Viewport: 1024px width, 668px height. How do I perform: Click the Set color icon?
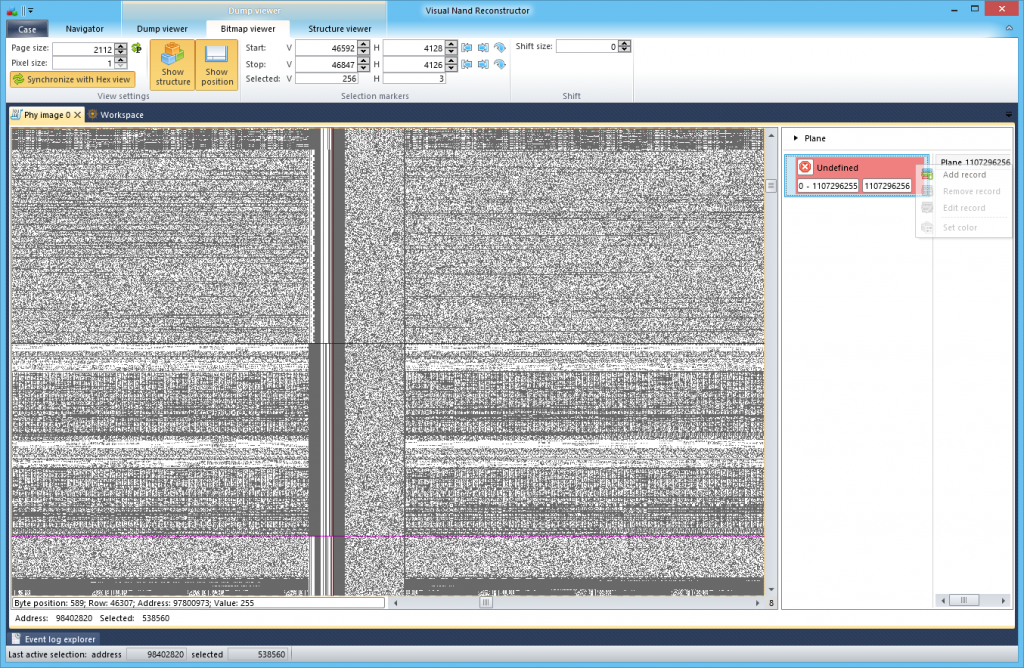tap(927, 227)
